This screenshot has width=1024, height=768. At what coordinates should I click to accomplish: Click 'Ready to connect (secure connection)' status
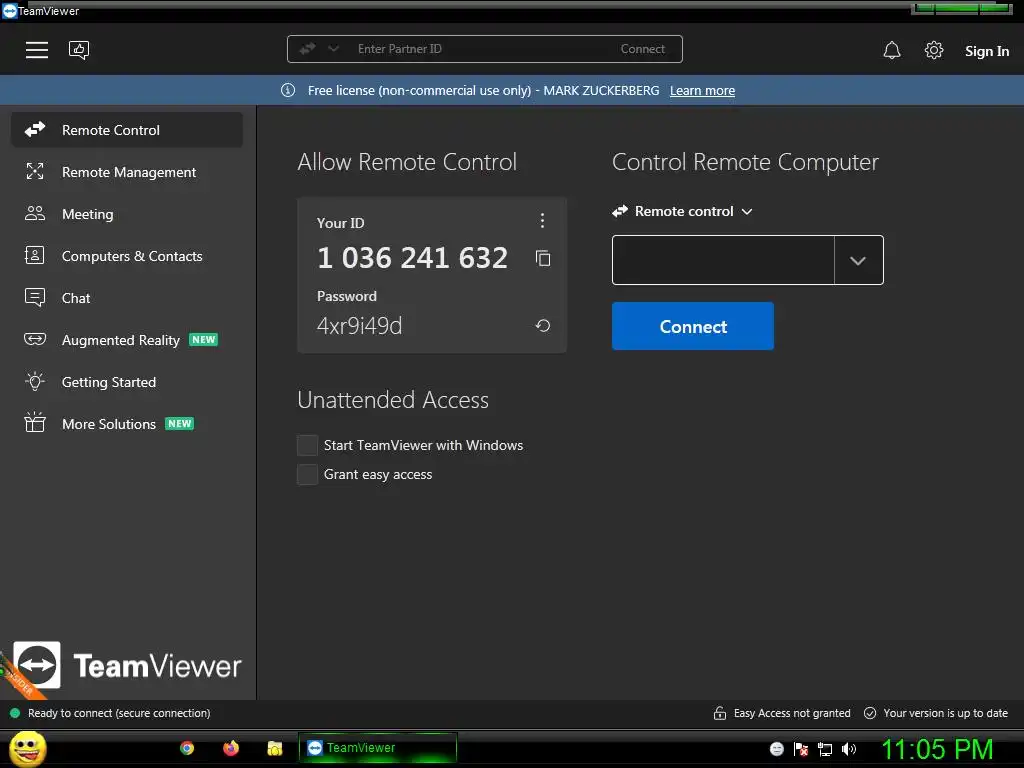tap(119, 713)
